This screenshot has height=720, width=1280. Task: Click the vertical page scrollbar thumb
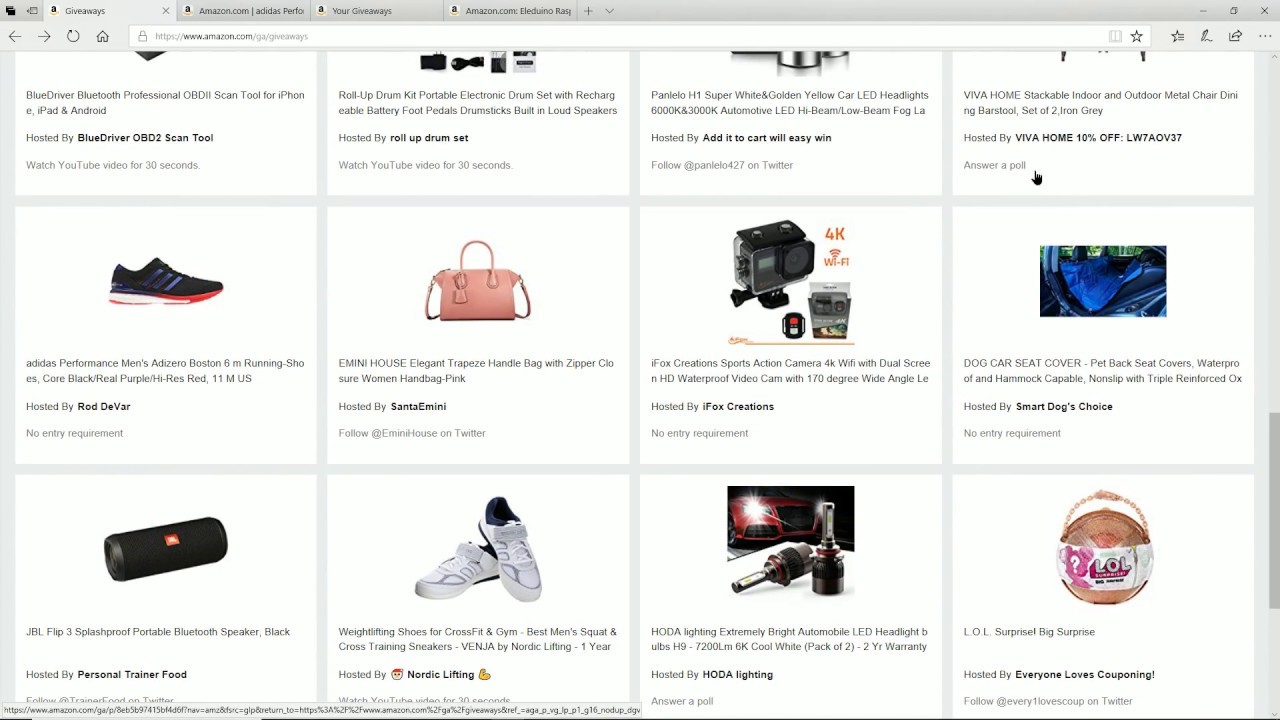[x=1273, y=510]
